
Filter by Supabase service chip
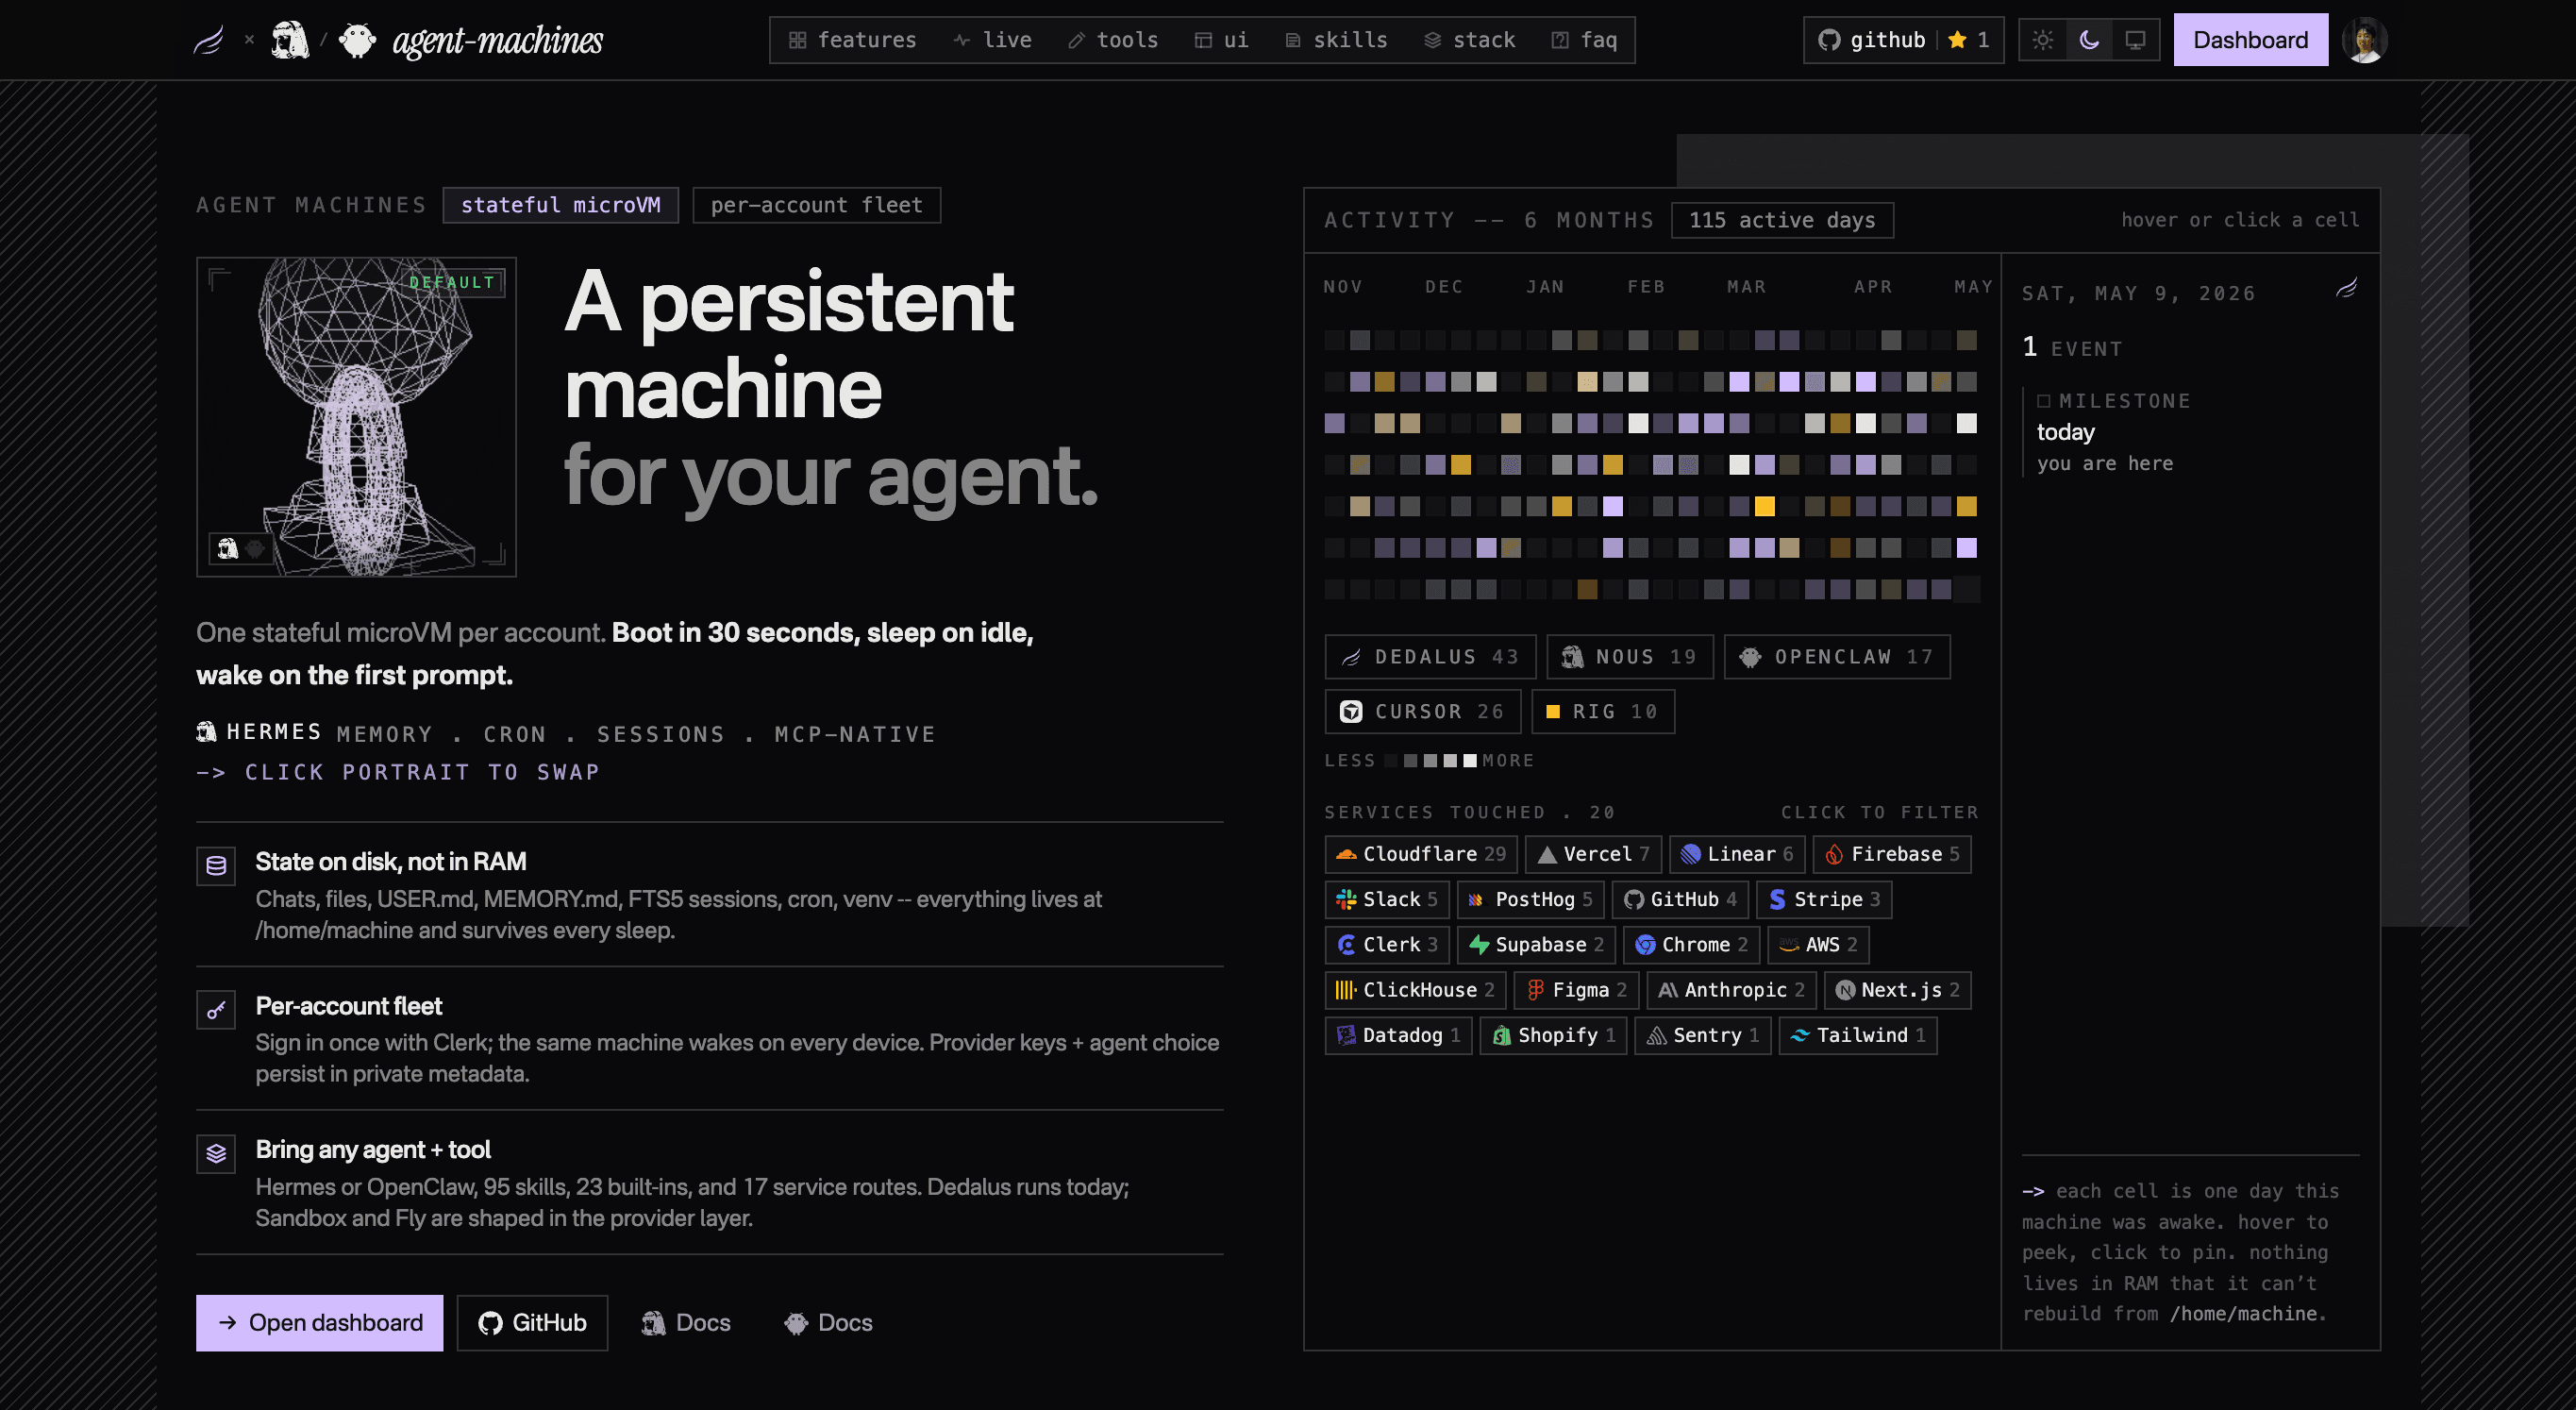pos(1536,944)
